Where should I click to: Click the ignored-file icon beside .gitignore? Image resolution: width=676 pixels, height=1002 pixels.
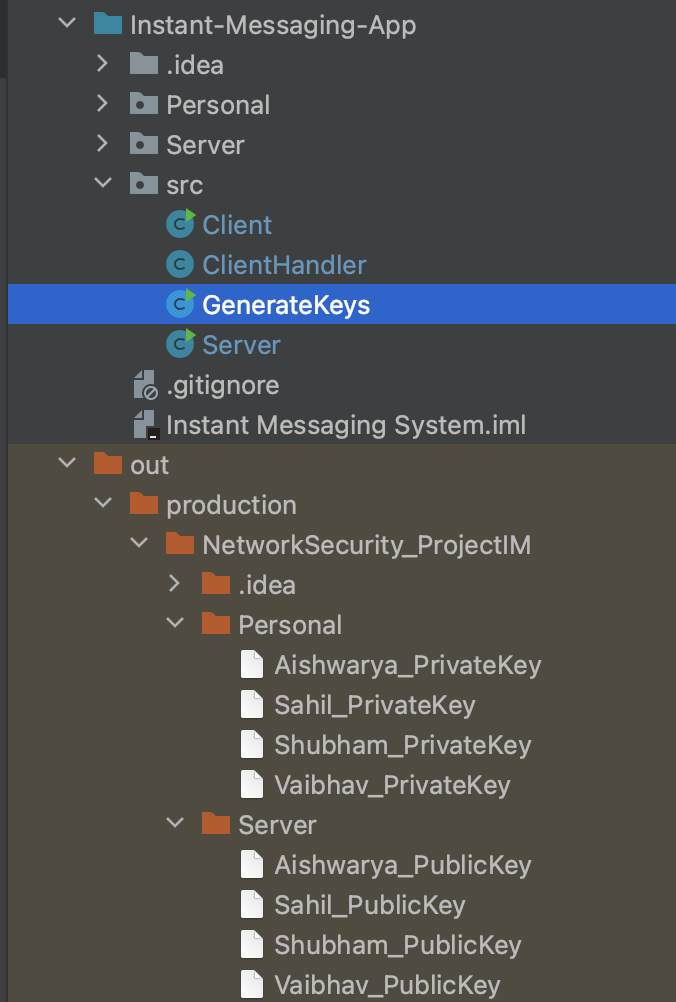[147, 384]
